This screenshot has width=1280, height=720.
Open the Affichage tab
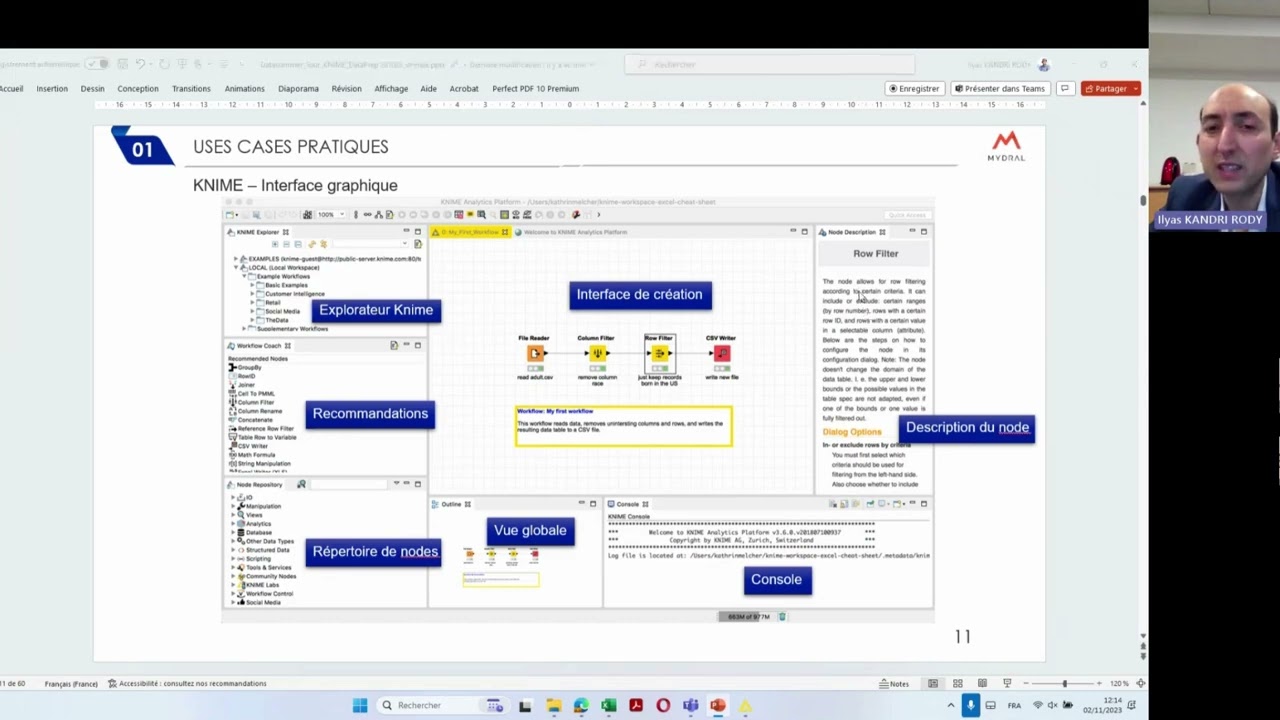391,88
